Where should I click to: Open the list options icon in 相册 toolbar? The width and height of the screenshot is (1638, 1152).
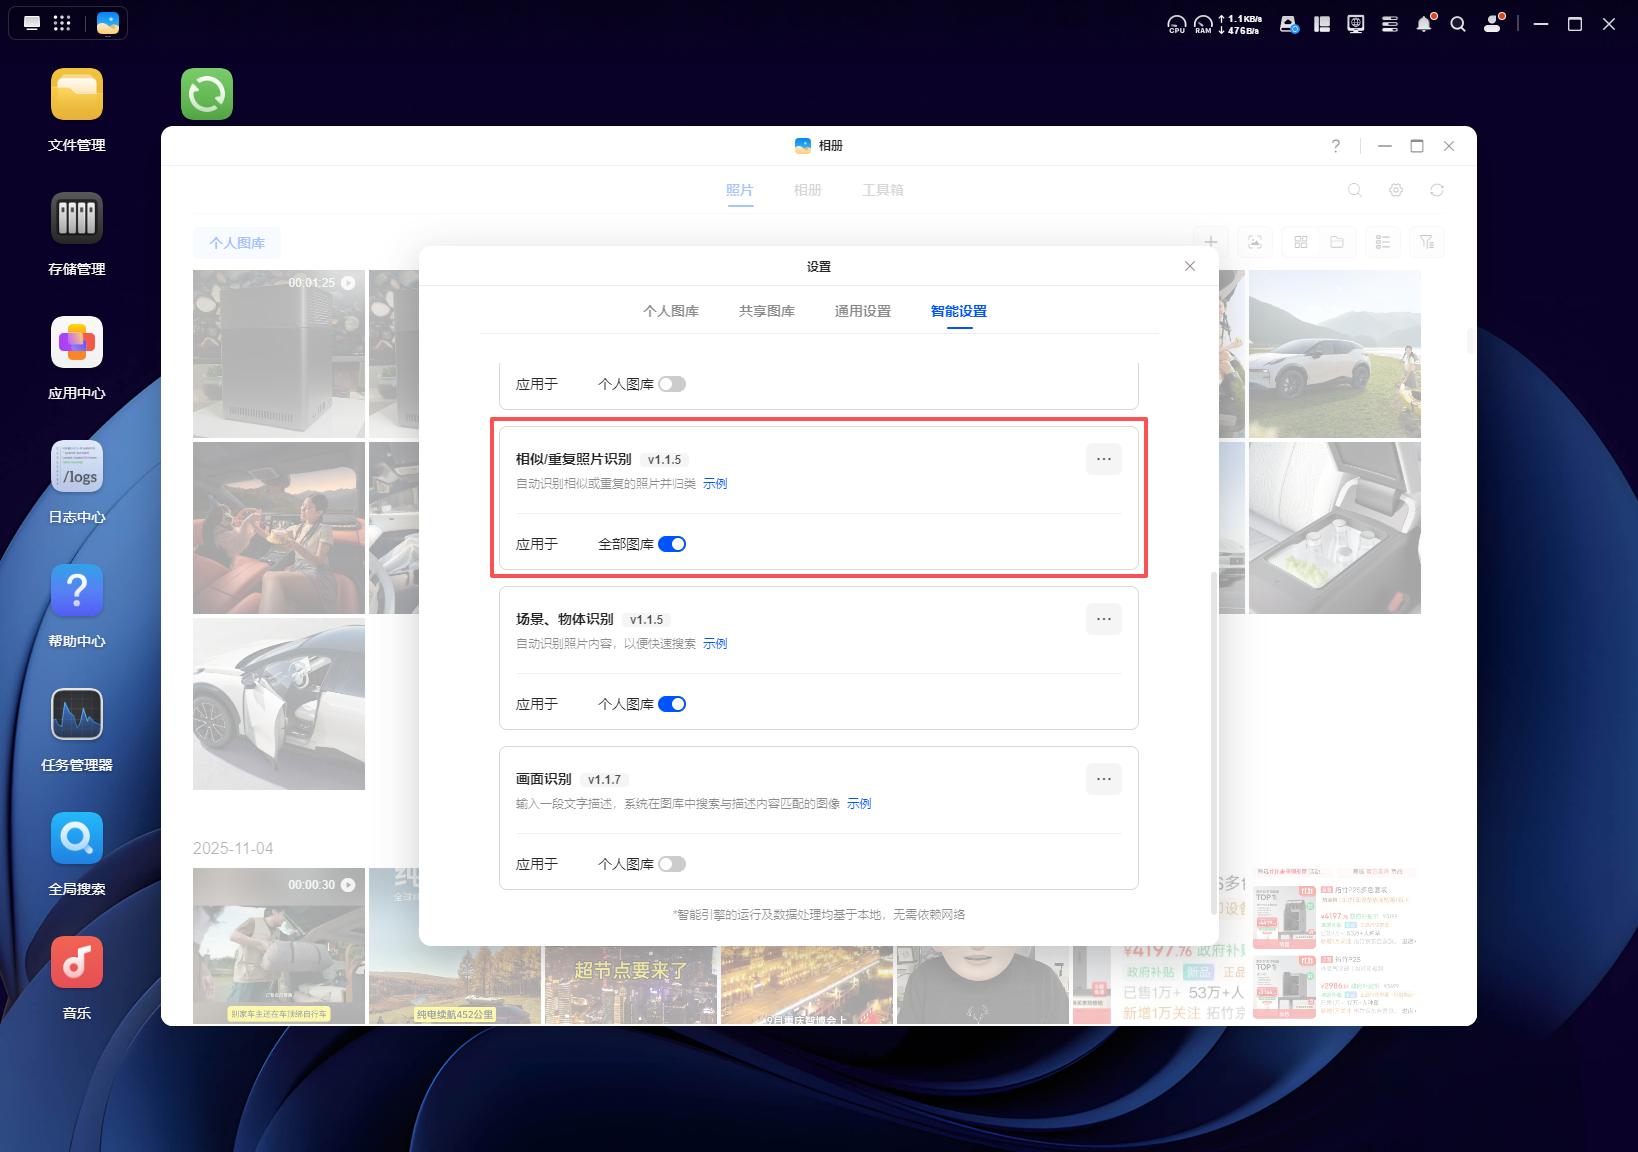pos(1383,242)
